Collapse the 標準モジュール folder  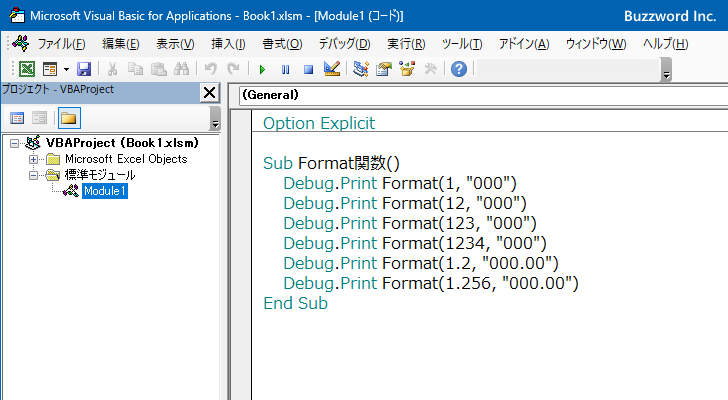click(x=33, y=175)
